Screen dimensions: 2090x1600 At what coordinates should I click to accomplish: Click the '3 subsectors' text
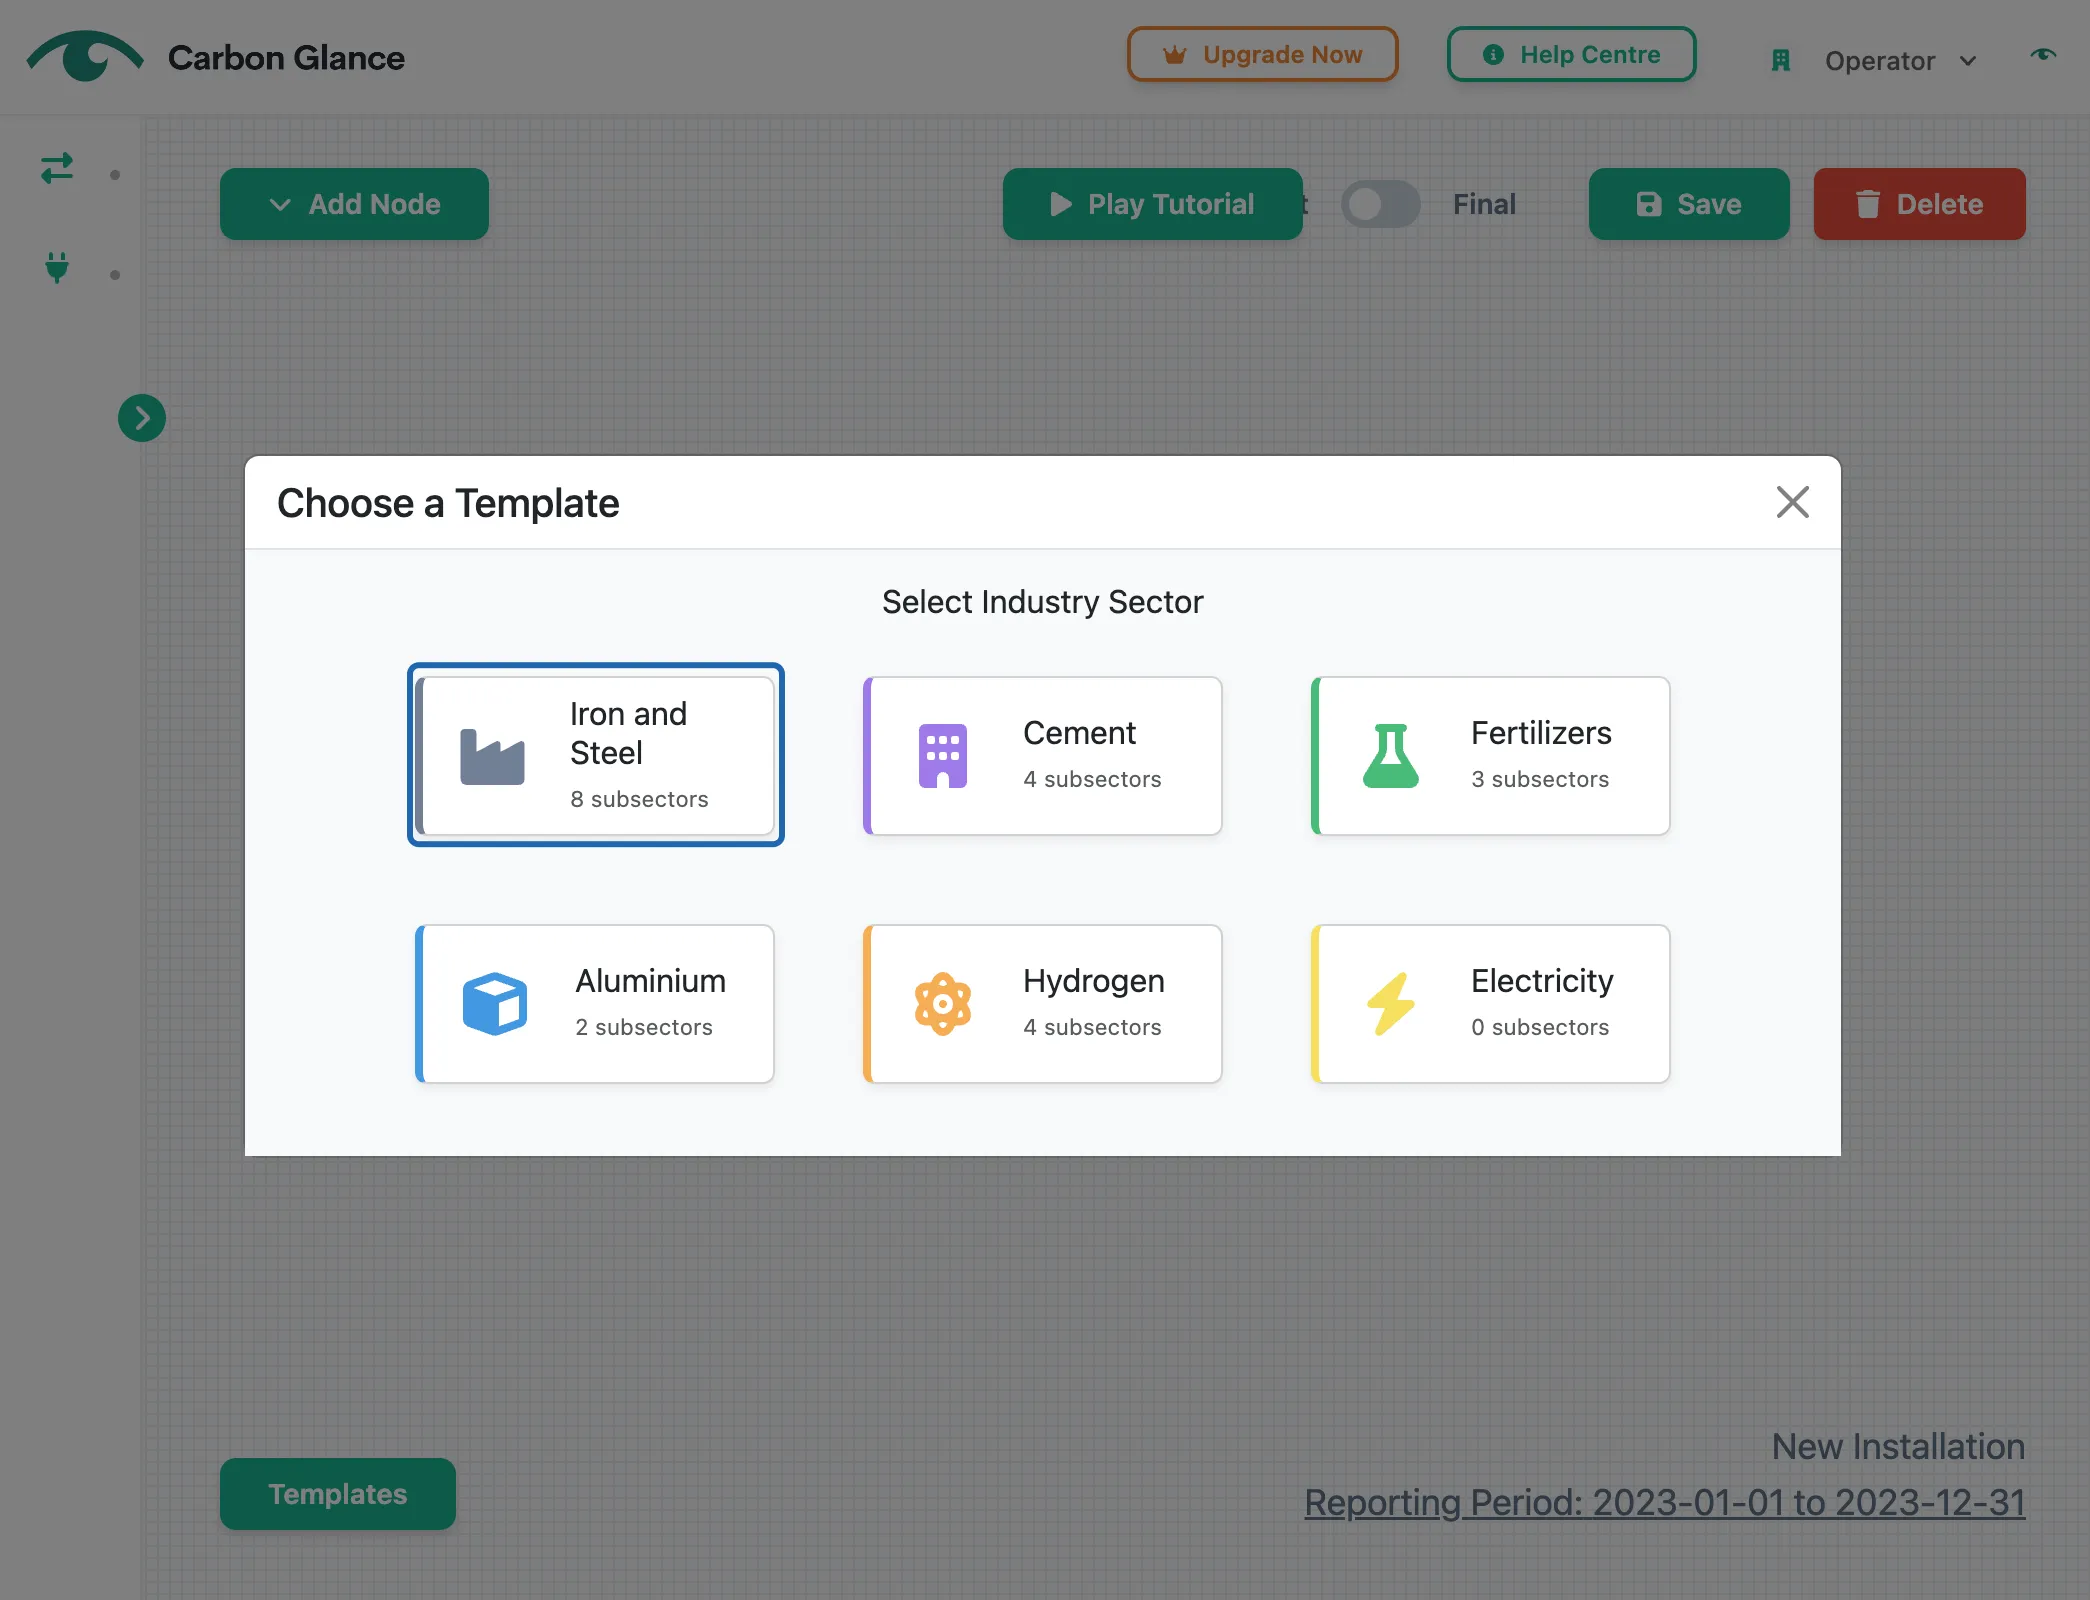point(1540,779)
